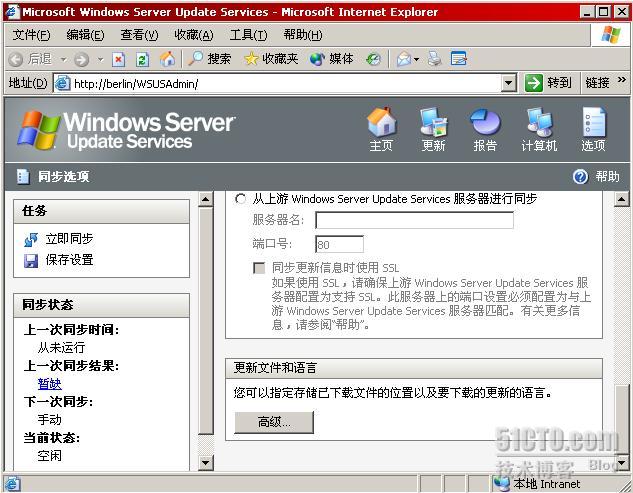This screenshot has height=493, width=633.
Task: Click the 从未运行 last sync time text
Action: [x=61, y=348]
